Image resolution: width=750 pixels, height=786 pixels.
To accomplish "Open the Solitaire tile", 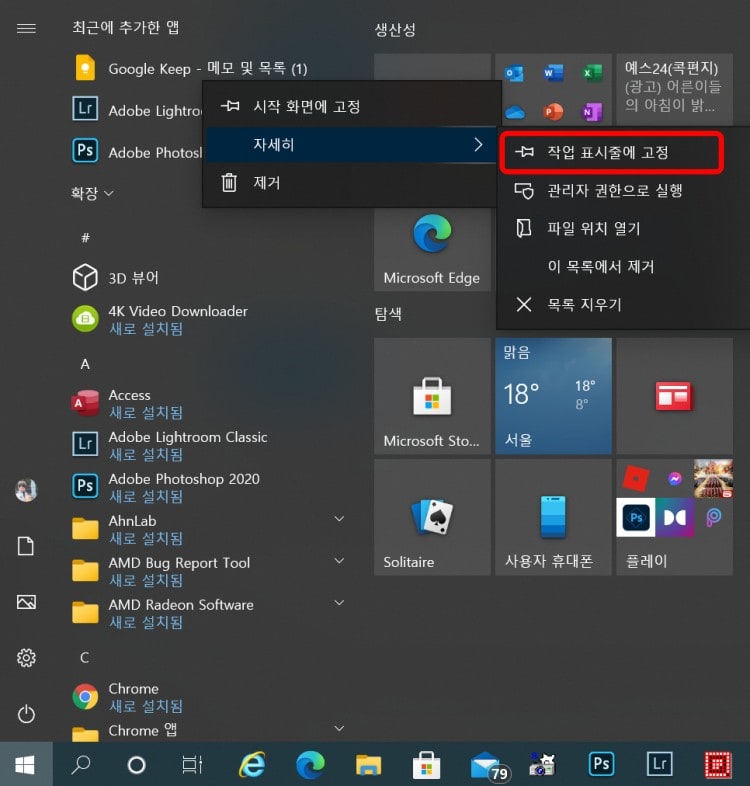I will pos(432,517).
